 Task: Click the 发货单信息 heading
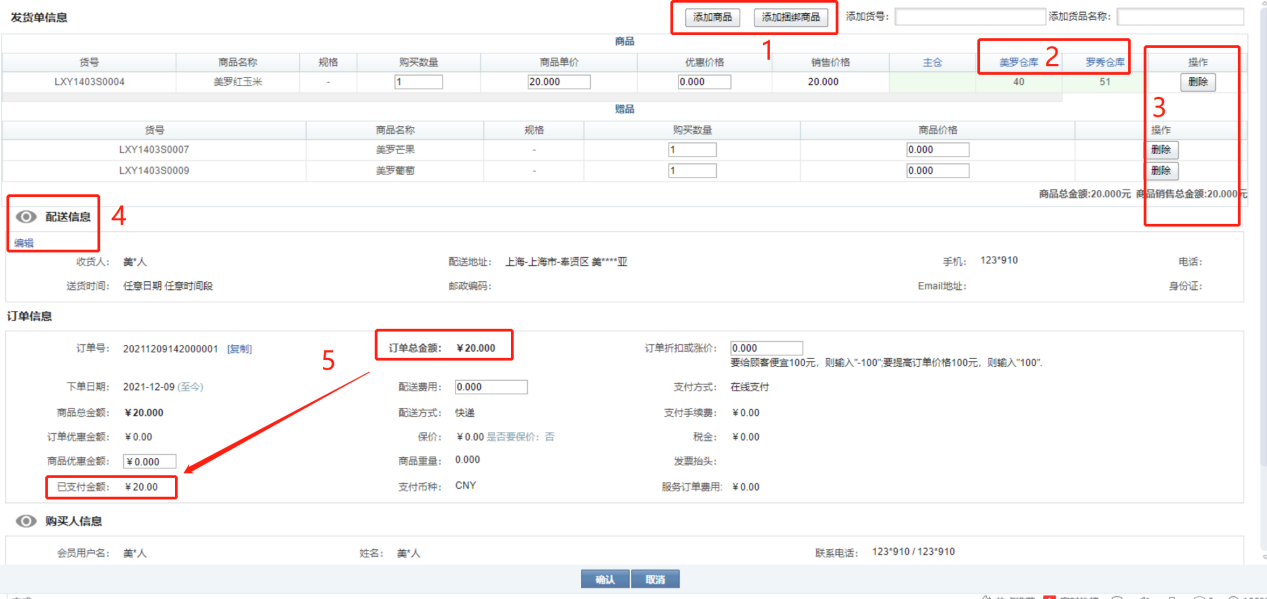(37, 18)
